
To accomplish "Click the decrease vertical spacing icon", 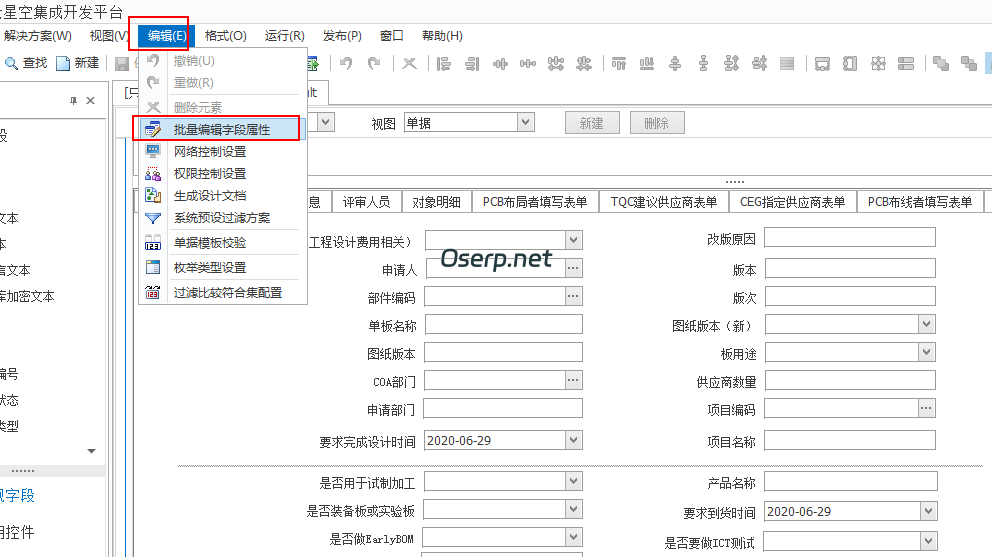I will 759,63.
